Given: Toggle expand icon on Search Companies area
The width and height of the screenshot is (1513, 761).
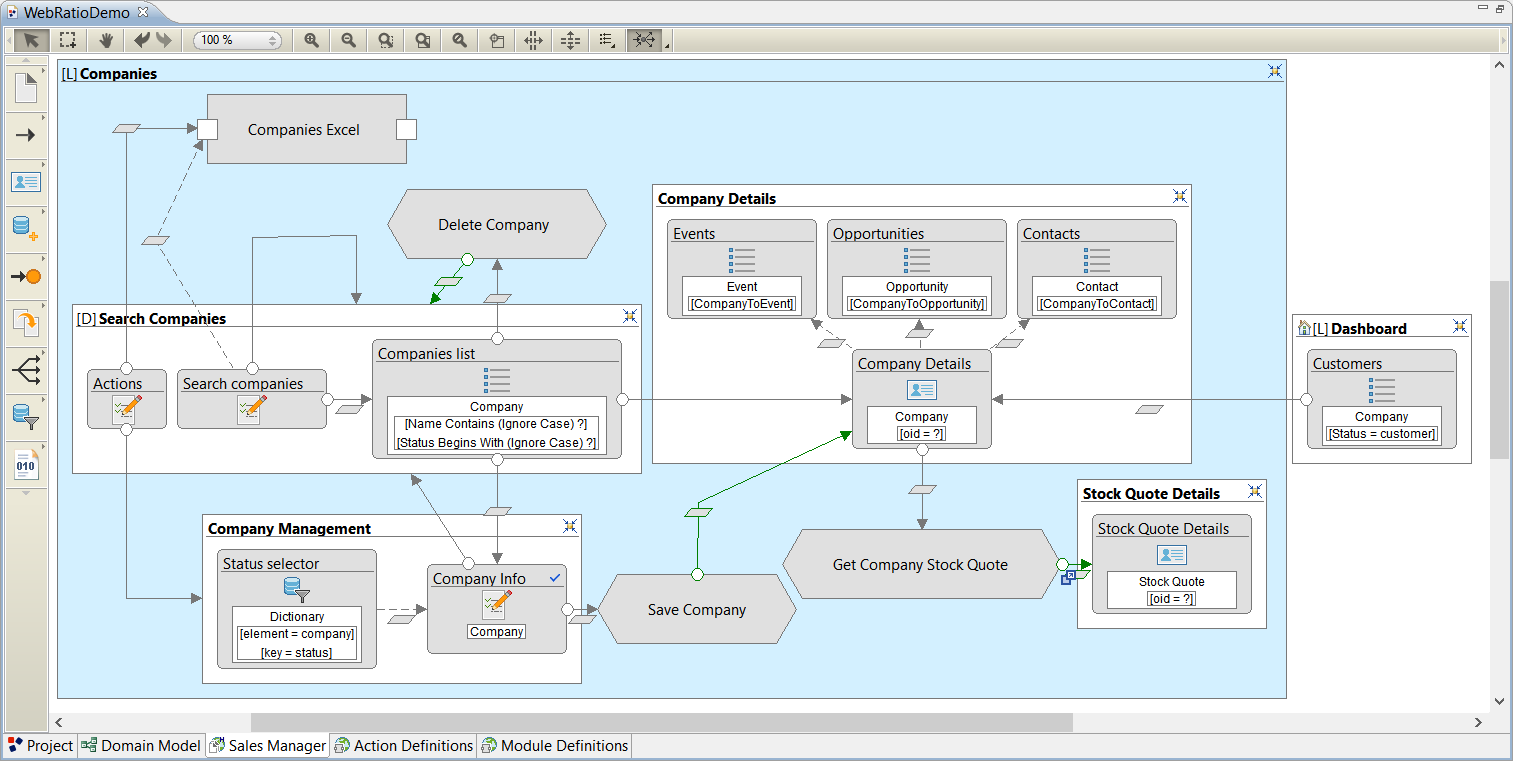Looking at the screenshot, I should pyautogui.click(x=630, y=317).
